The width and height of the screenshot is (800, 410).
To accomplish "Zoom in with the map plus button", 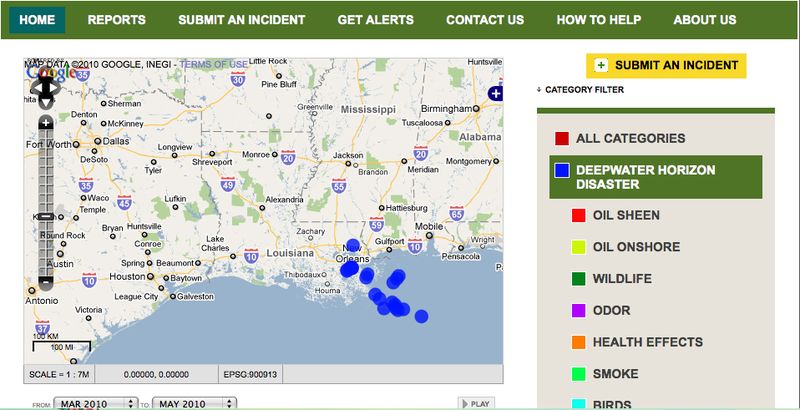I will tap(46, 123).
